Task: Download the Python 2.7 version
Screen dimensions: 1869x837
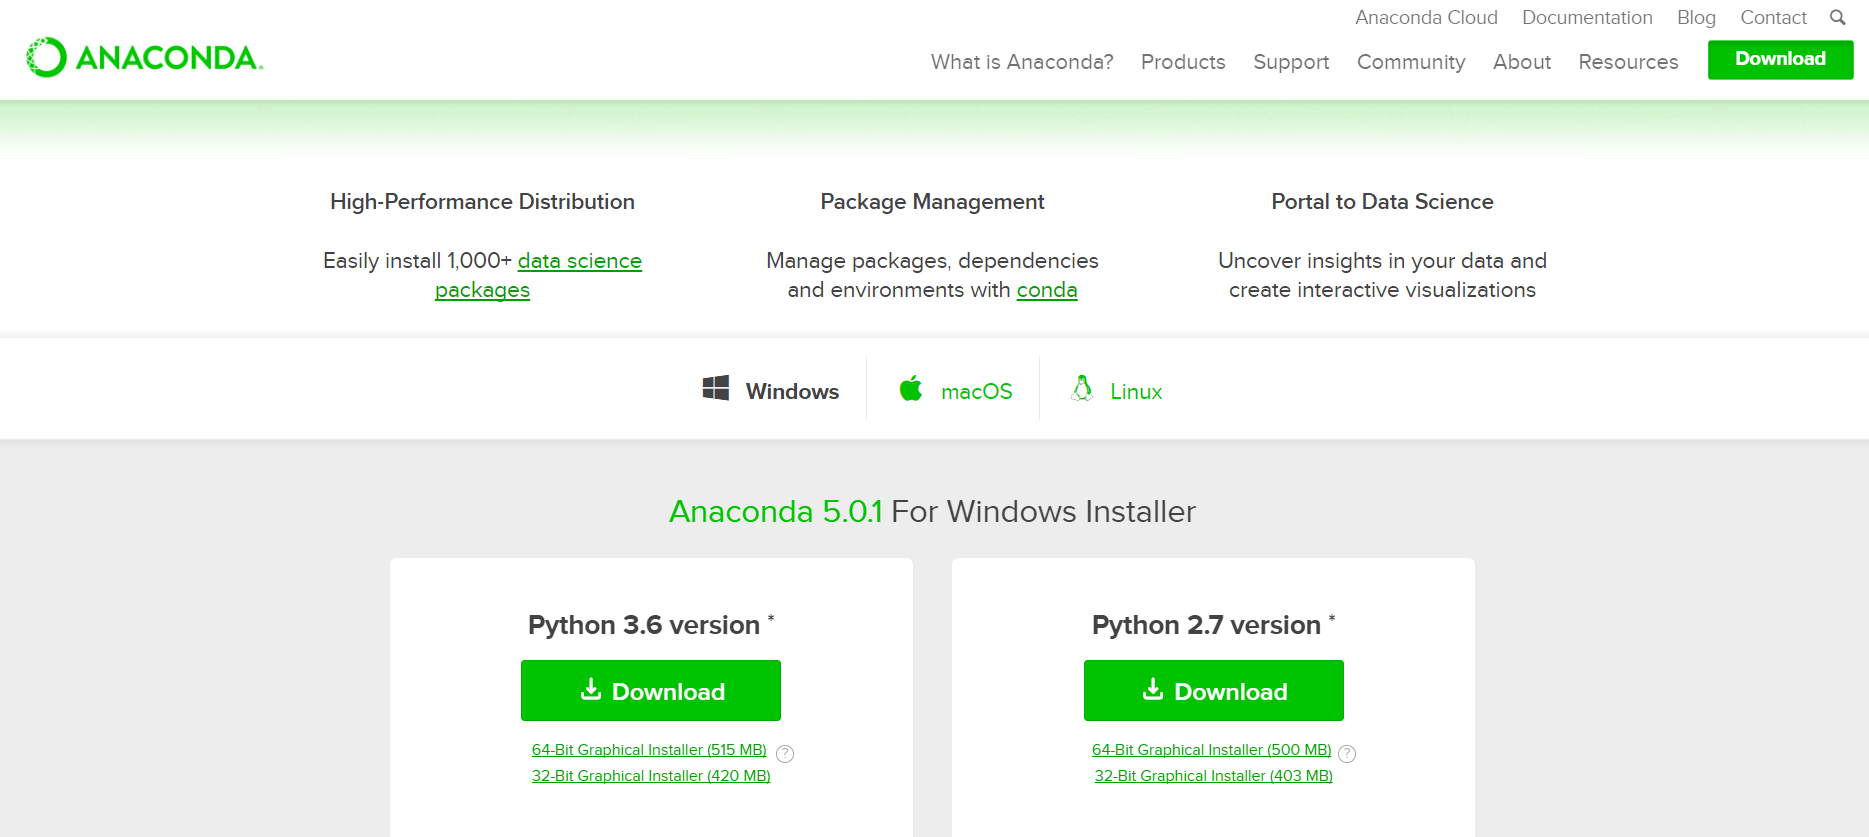Action: coord(1213,691)
